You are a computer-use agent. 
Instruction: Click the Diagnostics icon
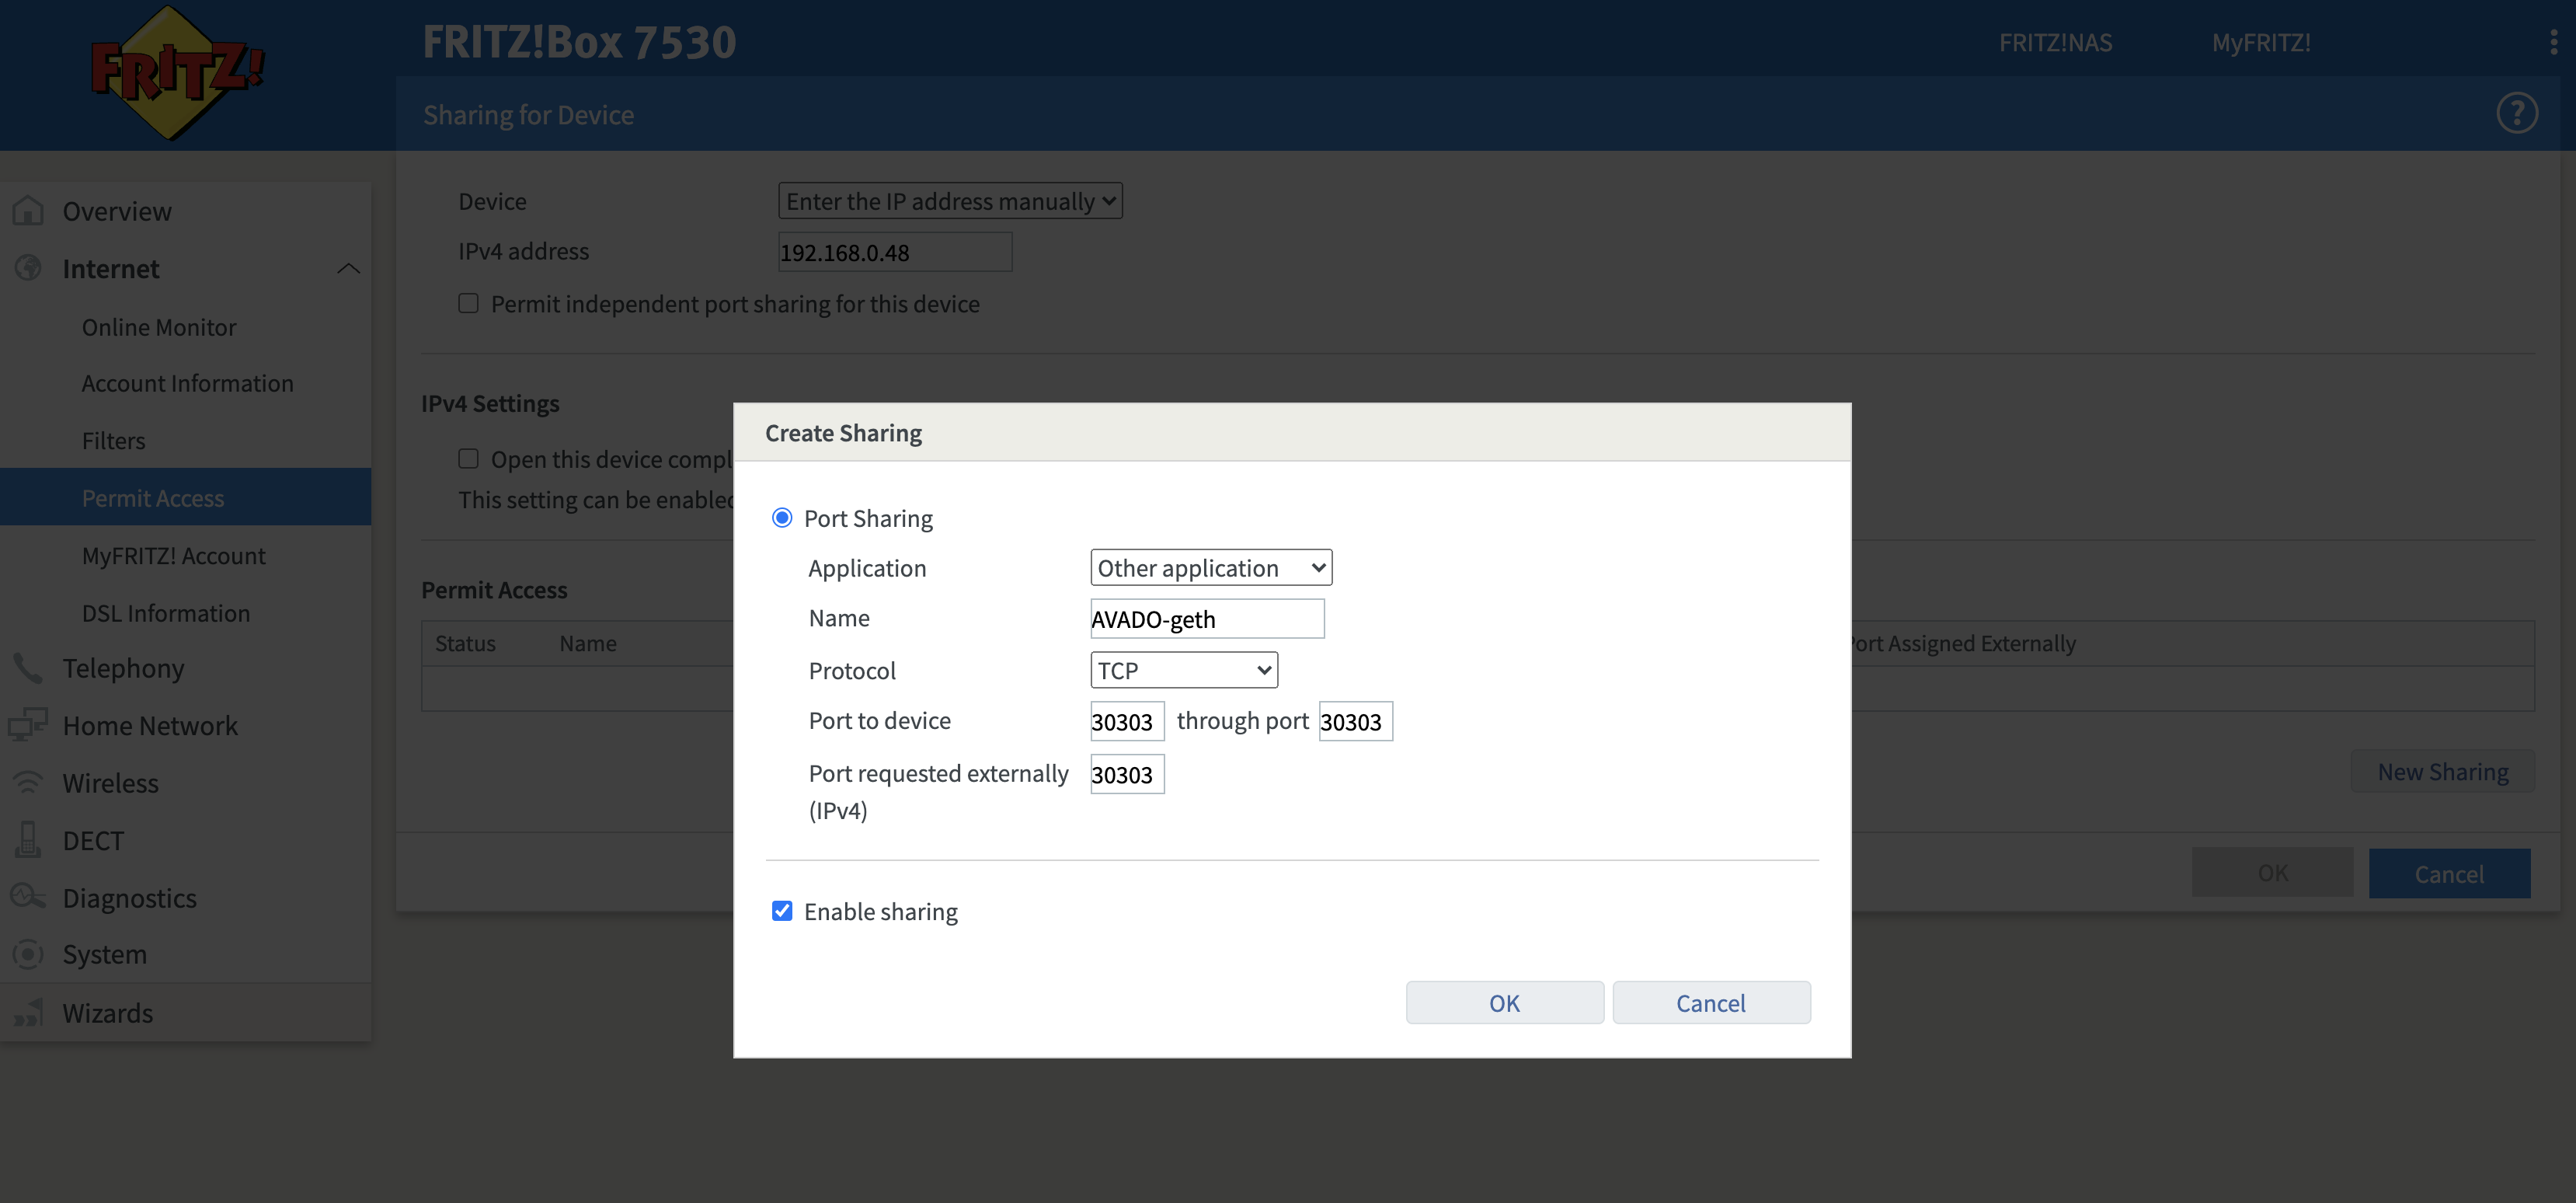(x=28, y=897)
